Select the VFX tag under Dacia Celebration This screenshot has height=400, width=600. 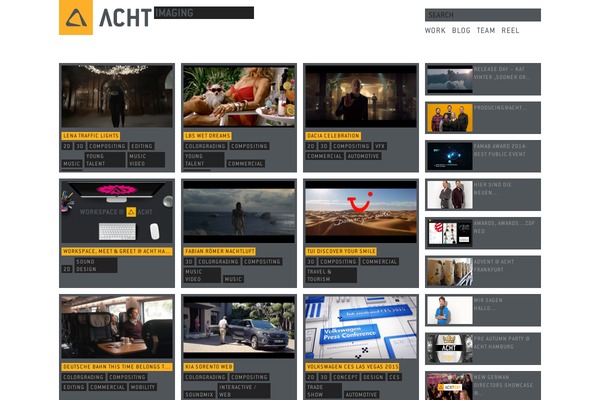click(x=380, y=146)
